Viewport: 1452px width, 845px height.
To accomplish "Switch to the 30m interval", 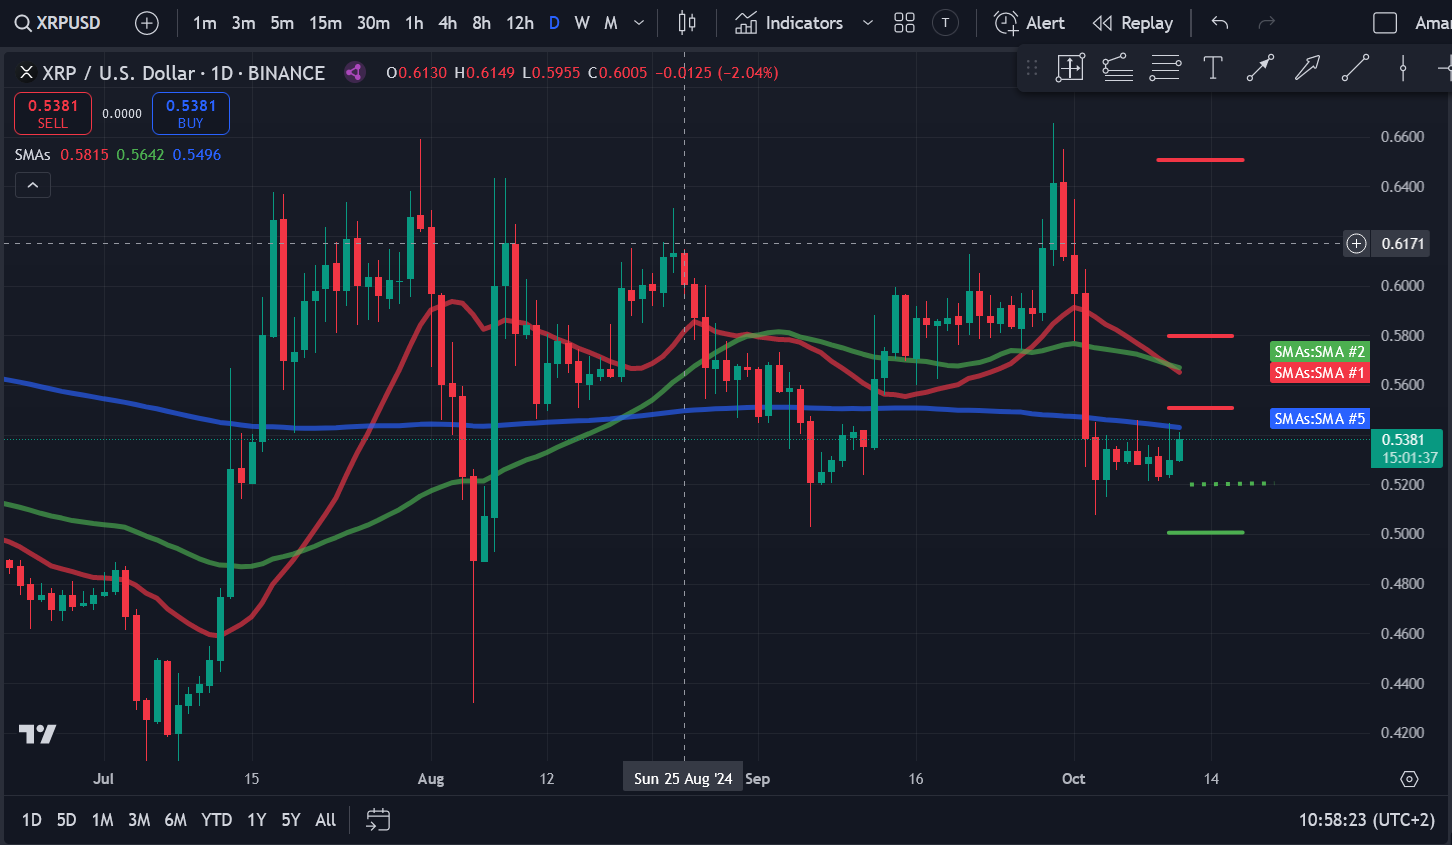I will coord(373,22).
